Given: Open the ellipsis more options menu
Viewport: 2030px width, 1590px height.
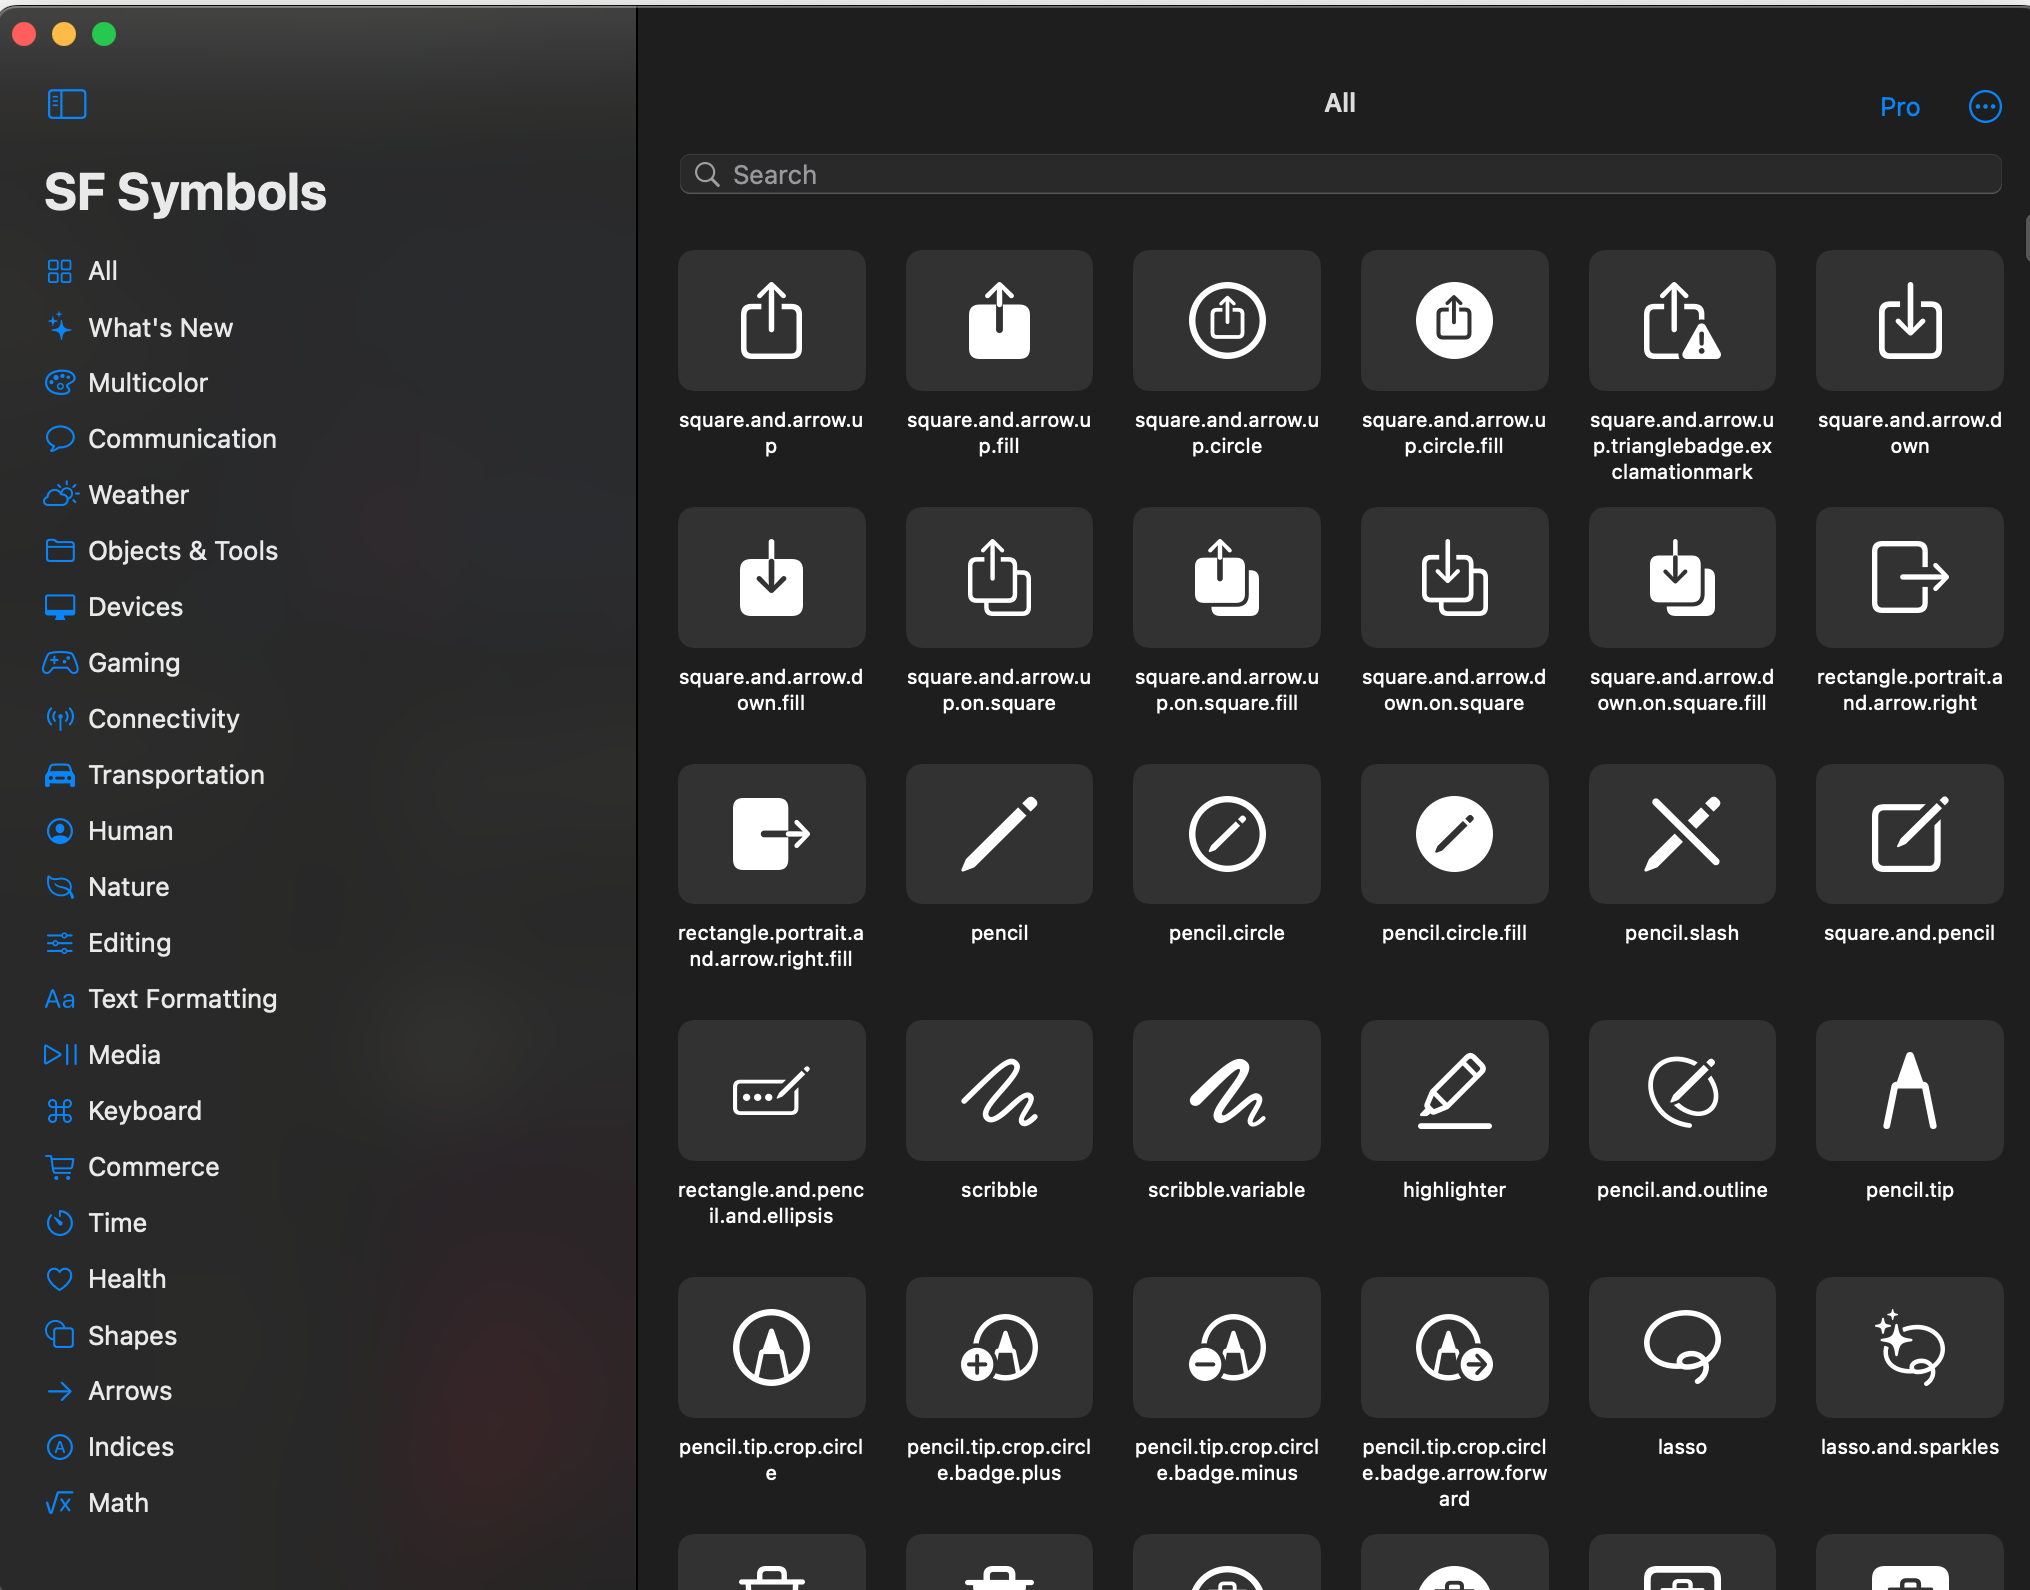Looking at the screenshot, I should (x=1984, y=106).
